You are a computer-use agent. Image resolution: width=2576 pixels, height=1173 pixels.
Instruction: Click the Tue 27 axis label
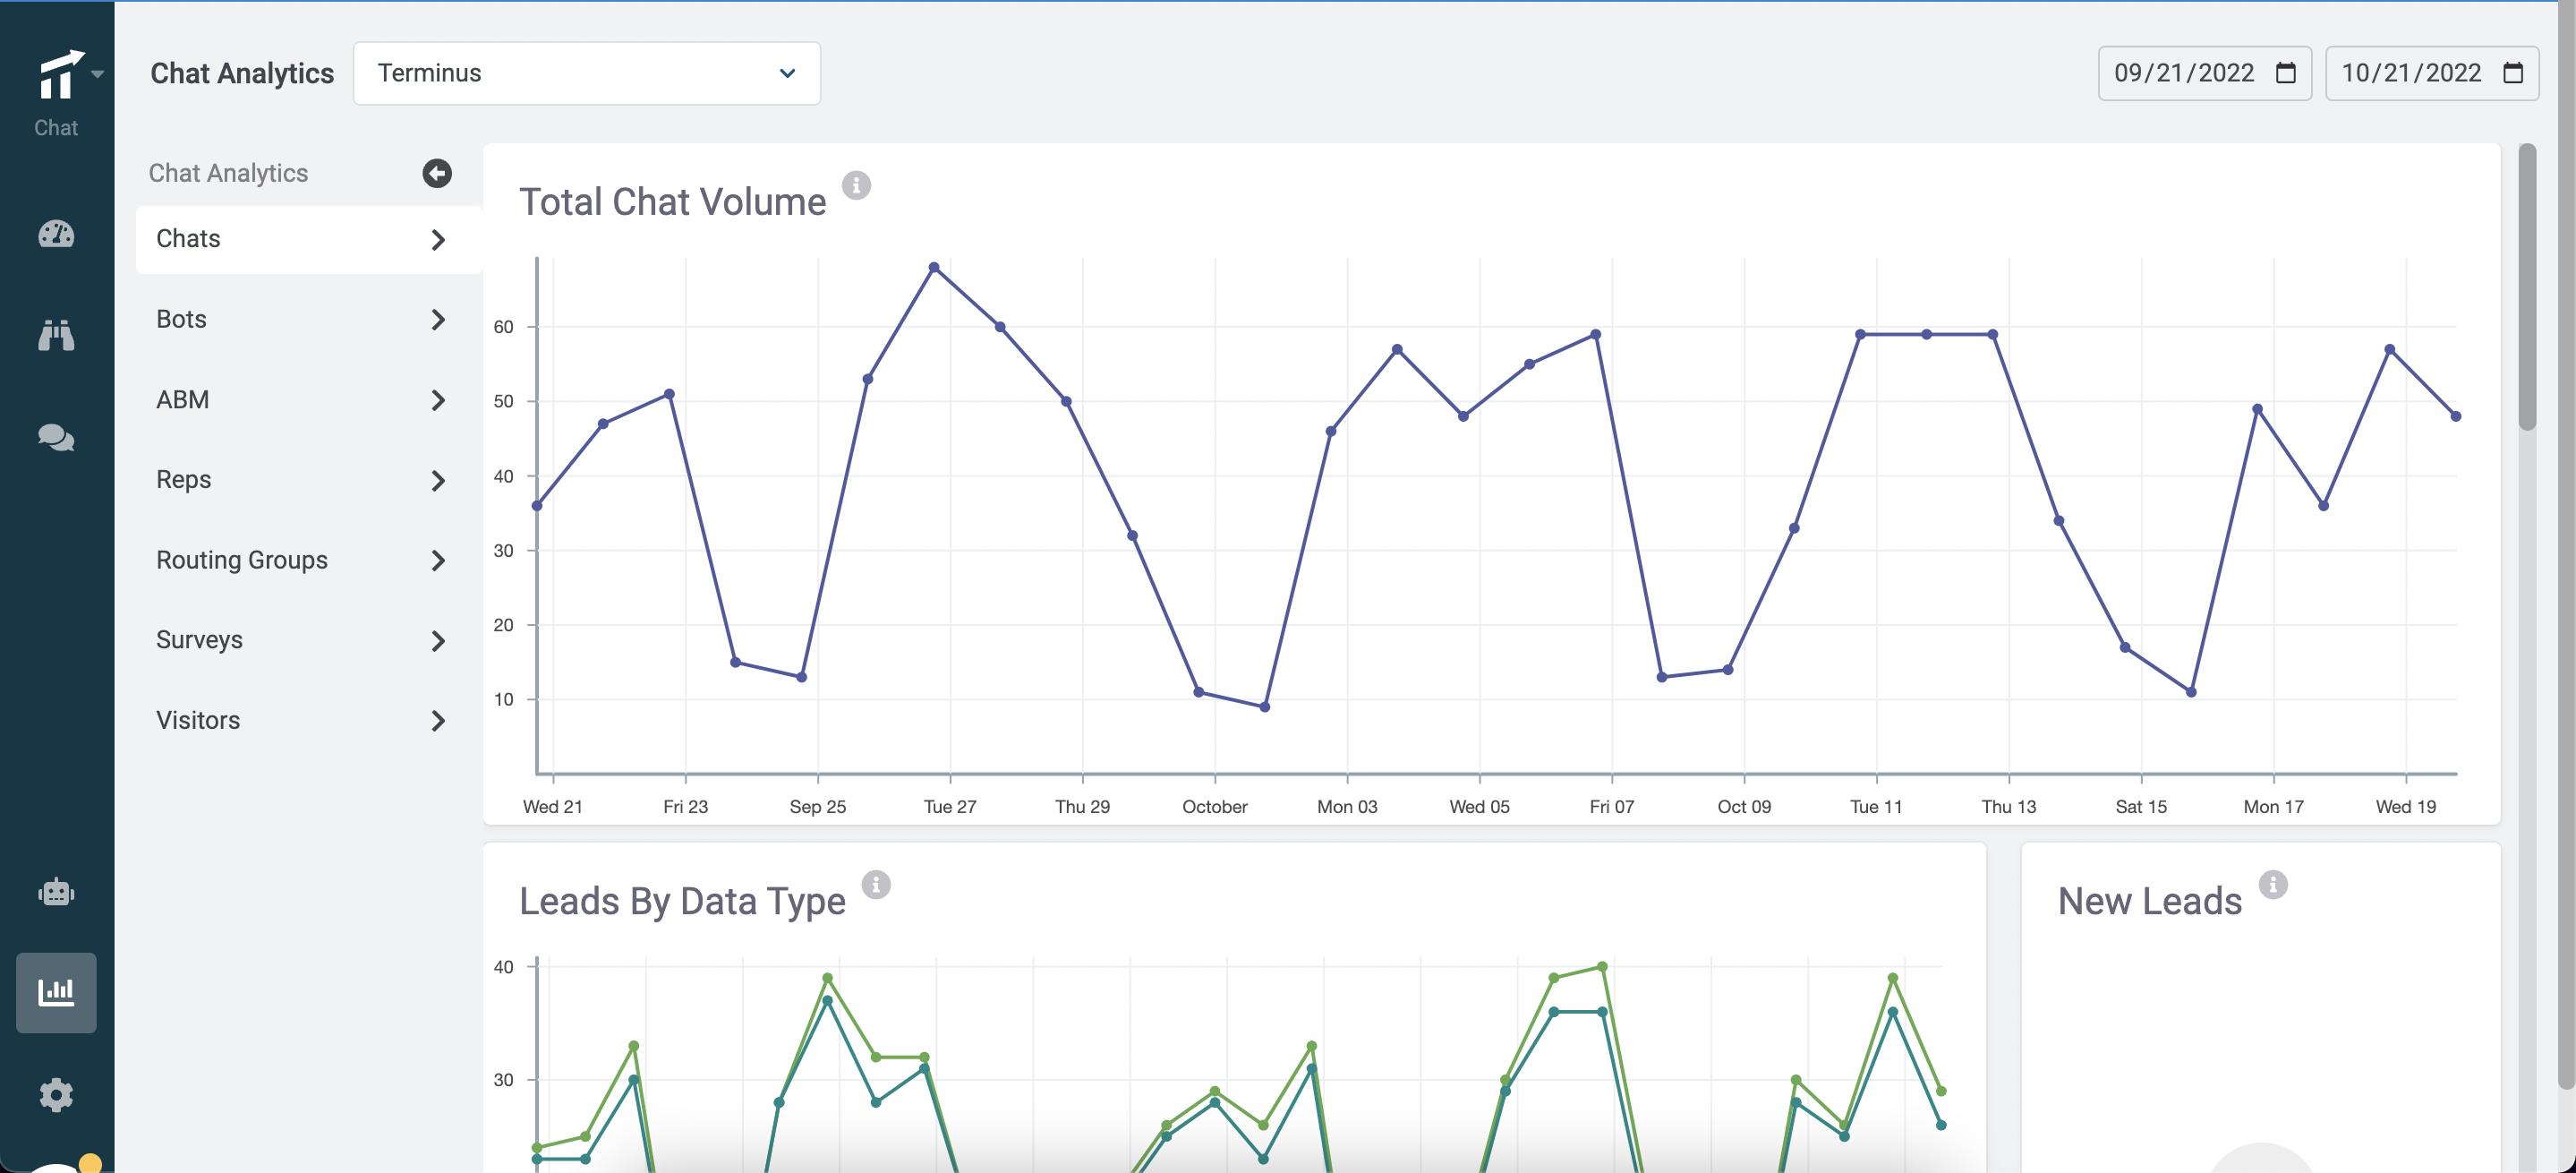(x=950, y=806)
